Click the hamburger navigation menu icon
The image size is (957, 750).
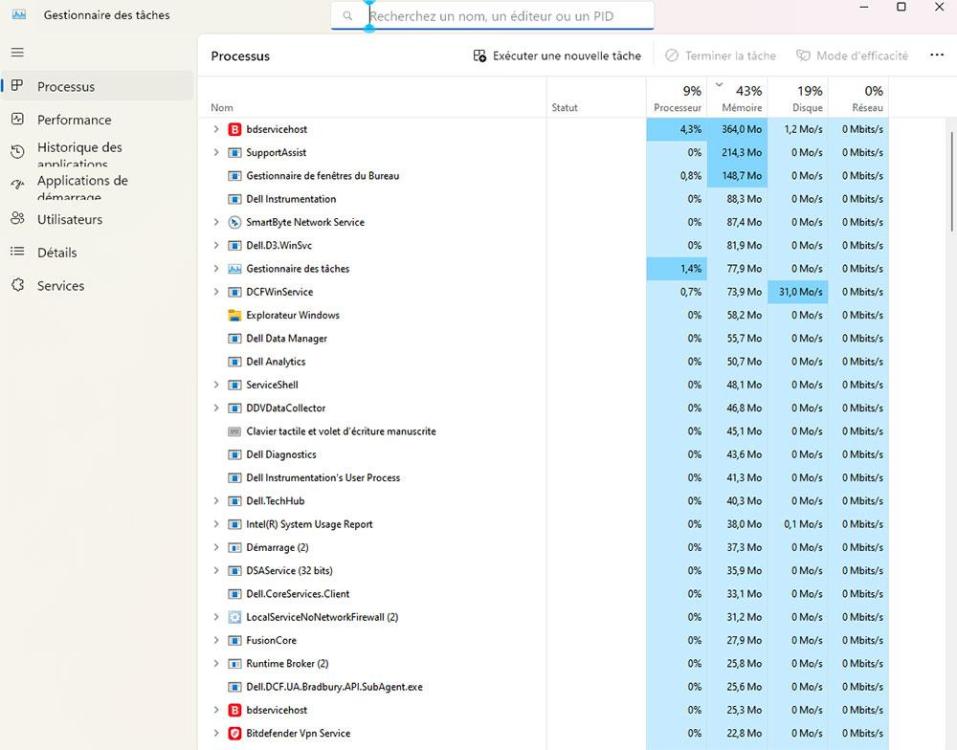point(17,52)
